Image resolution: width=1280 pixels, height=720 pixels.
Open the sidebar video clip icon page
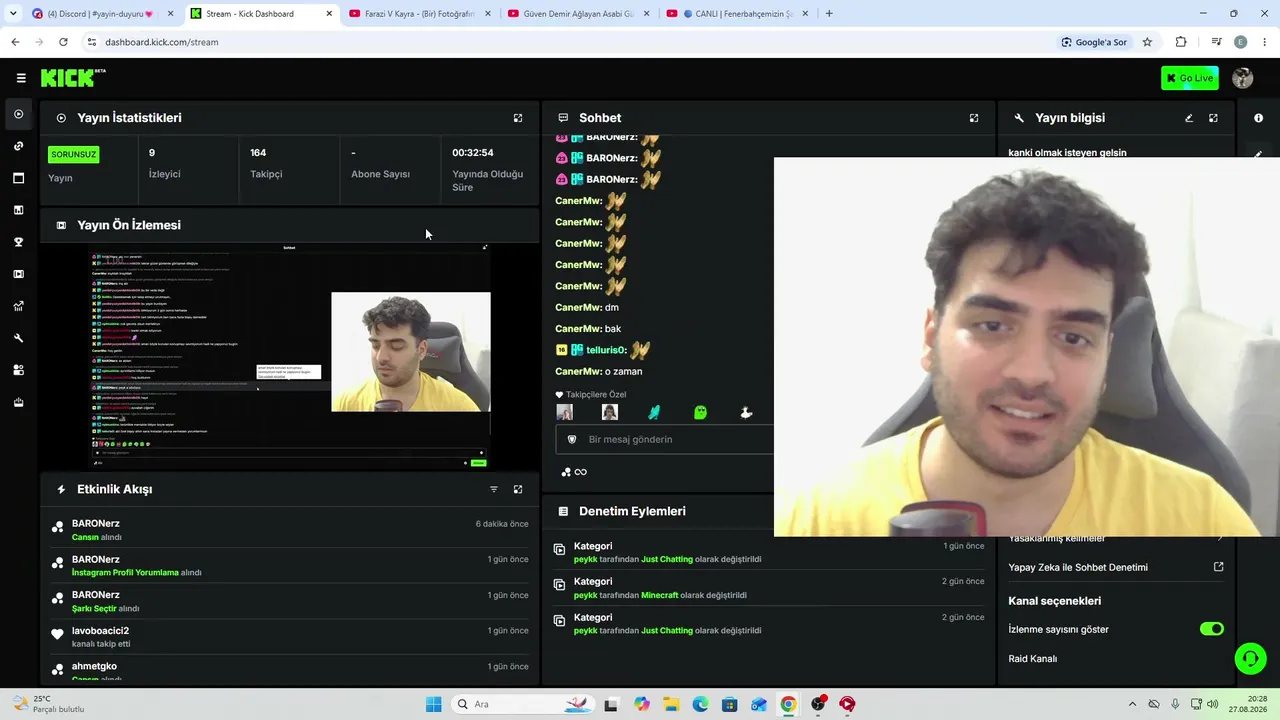pos(18,274)
